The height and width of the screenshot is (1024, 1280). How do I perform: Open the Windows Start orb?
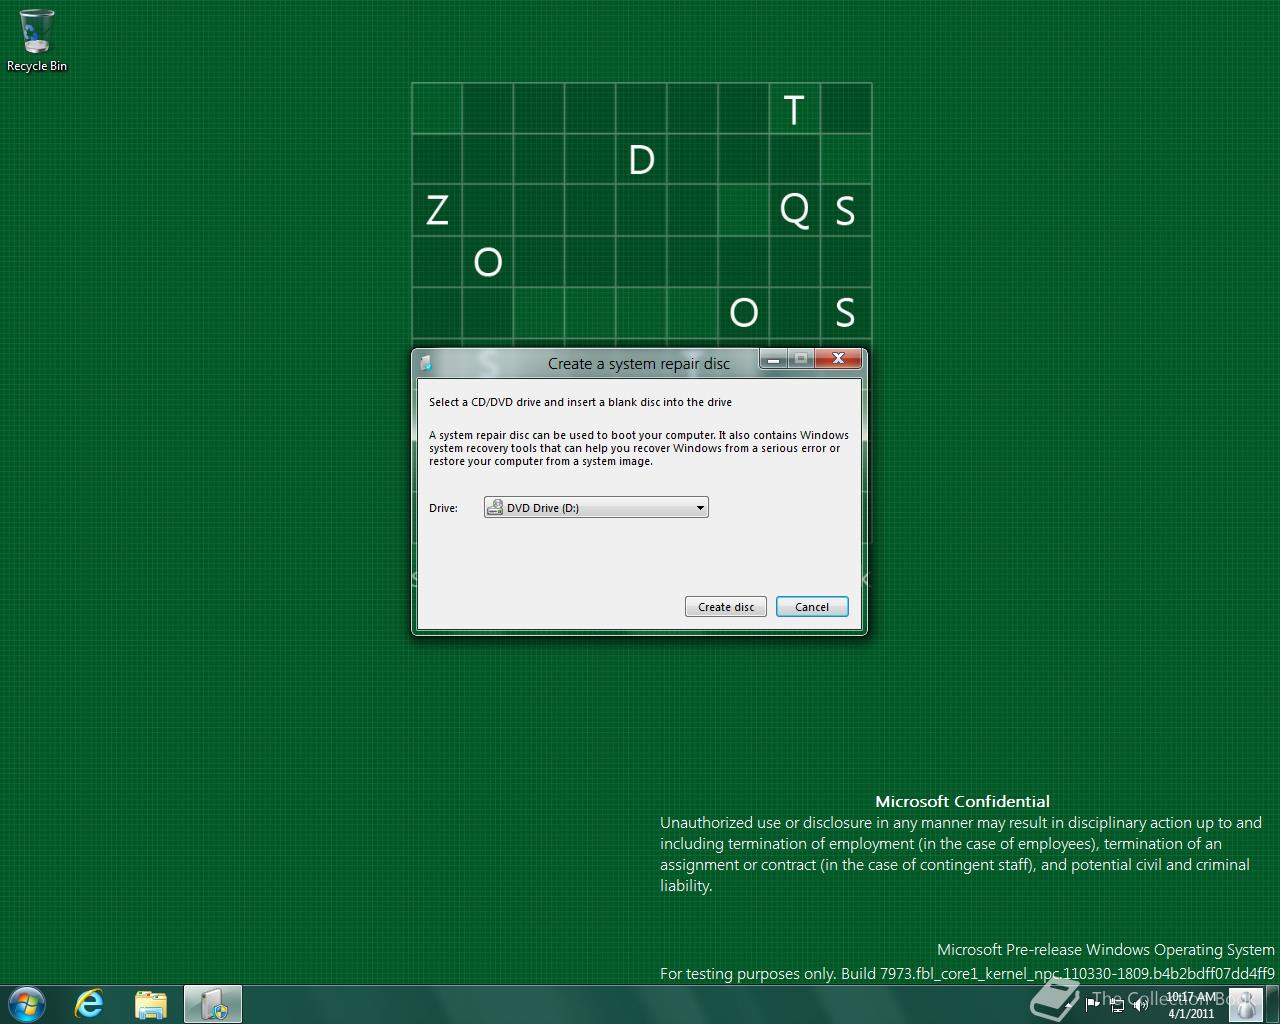(26, 1004)
